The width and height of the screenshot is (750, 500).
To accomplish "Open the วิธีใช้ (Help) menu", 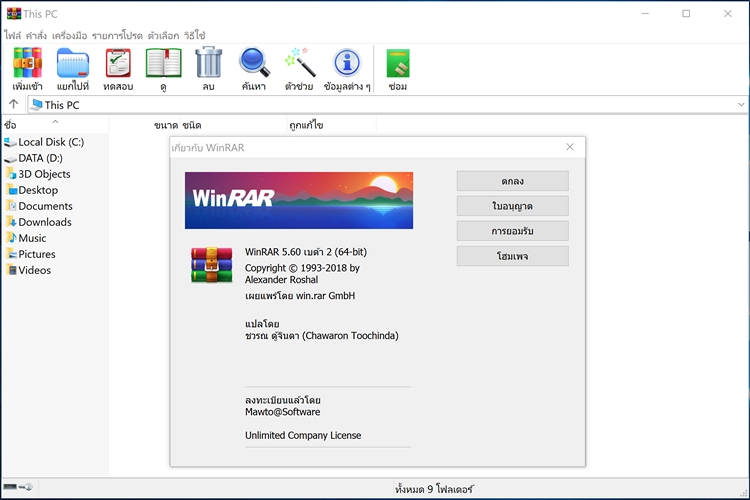I will point(194,35).
